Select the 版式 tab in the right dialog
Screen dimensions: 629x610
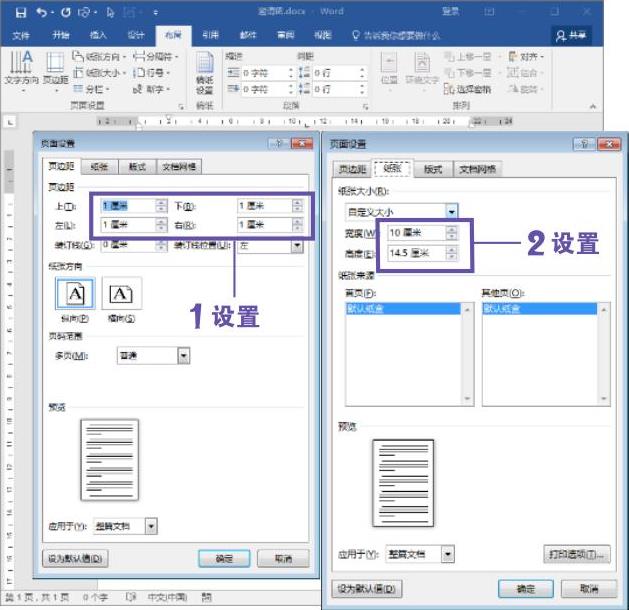click(433, 169)
